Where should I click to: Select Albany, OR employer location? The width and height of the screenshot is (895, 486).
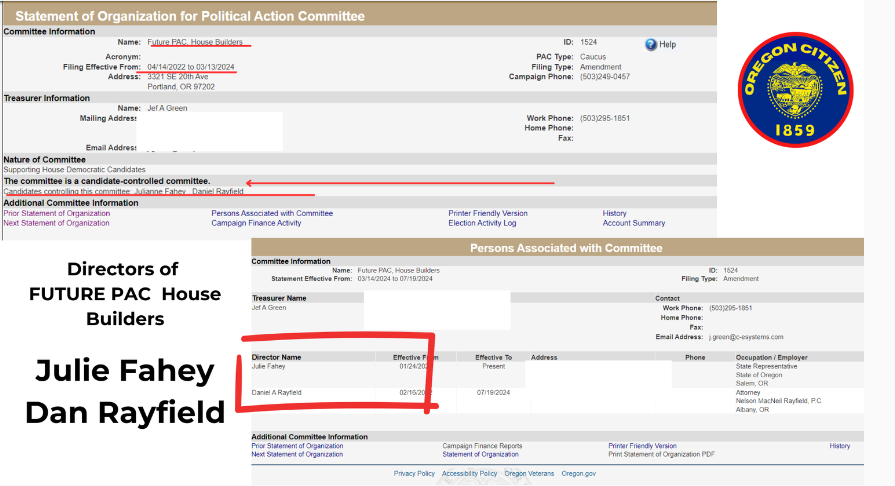tap(752, 409)
